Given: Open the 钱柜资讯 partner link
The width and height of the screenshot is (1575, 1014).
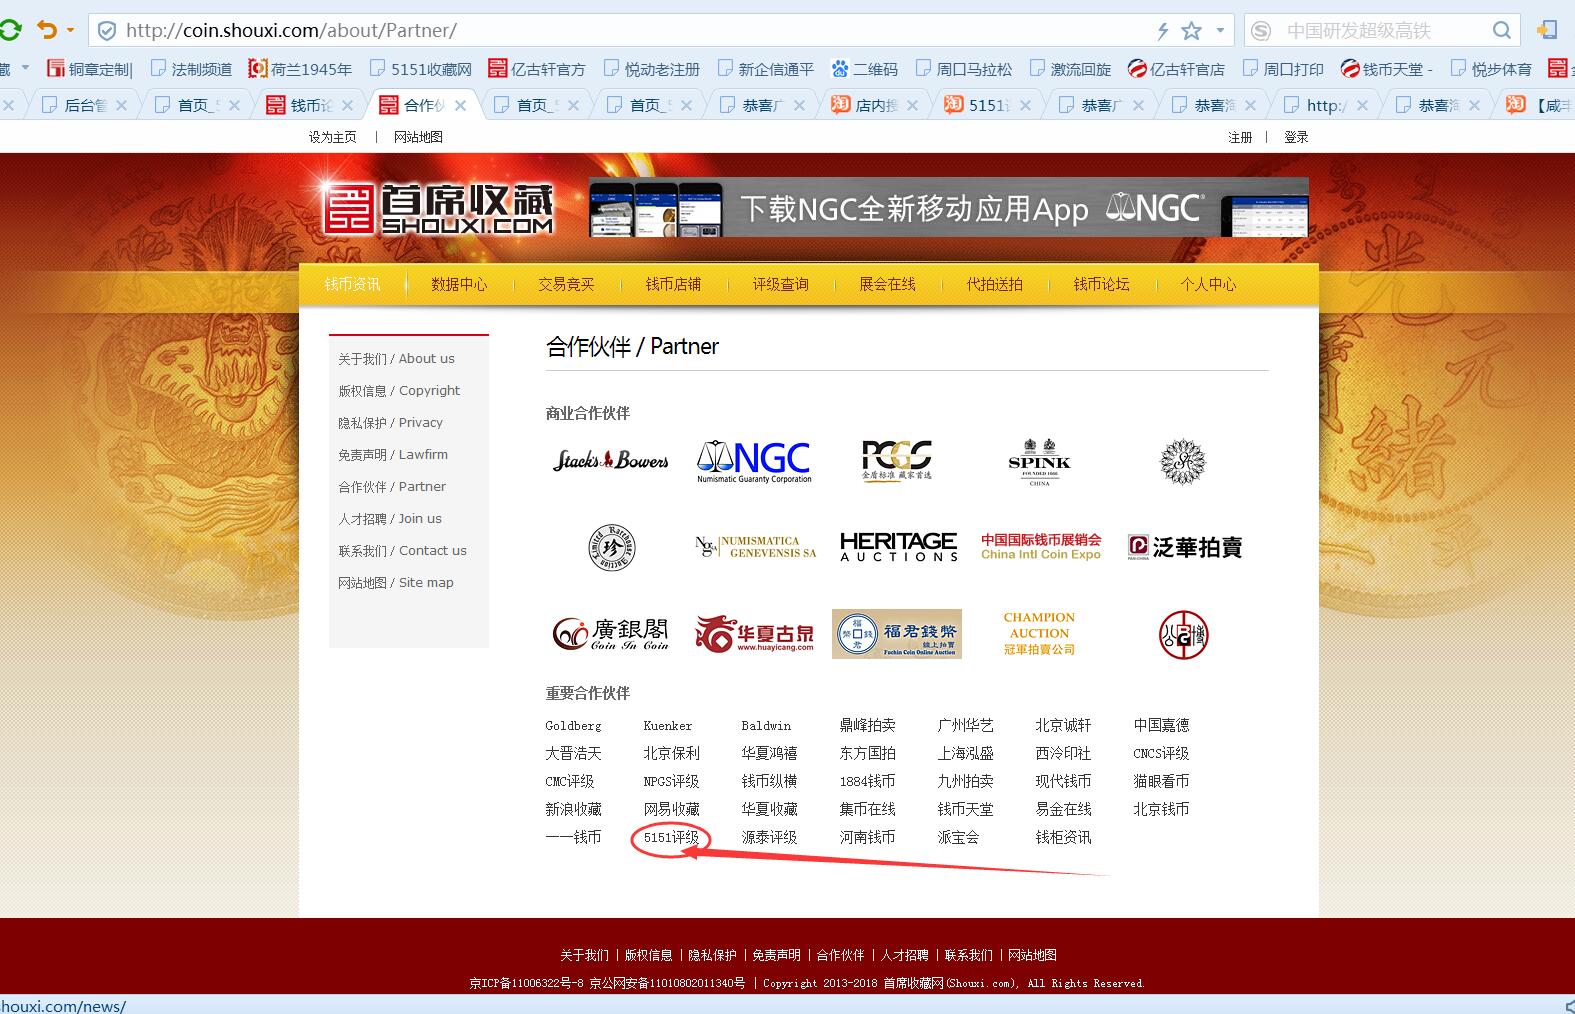Looking at the screenshot, I should tap(1063, 838).
